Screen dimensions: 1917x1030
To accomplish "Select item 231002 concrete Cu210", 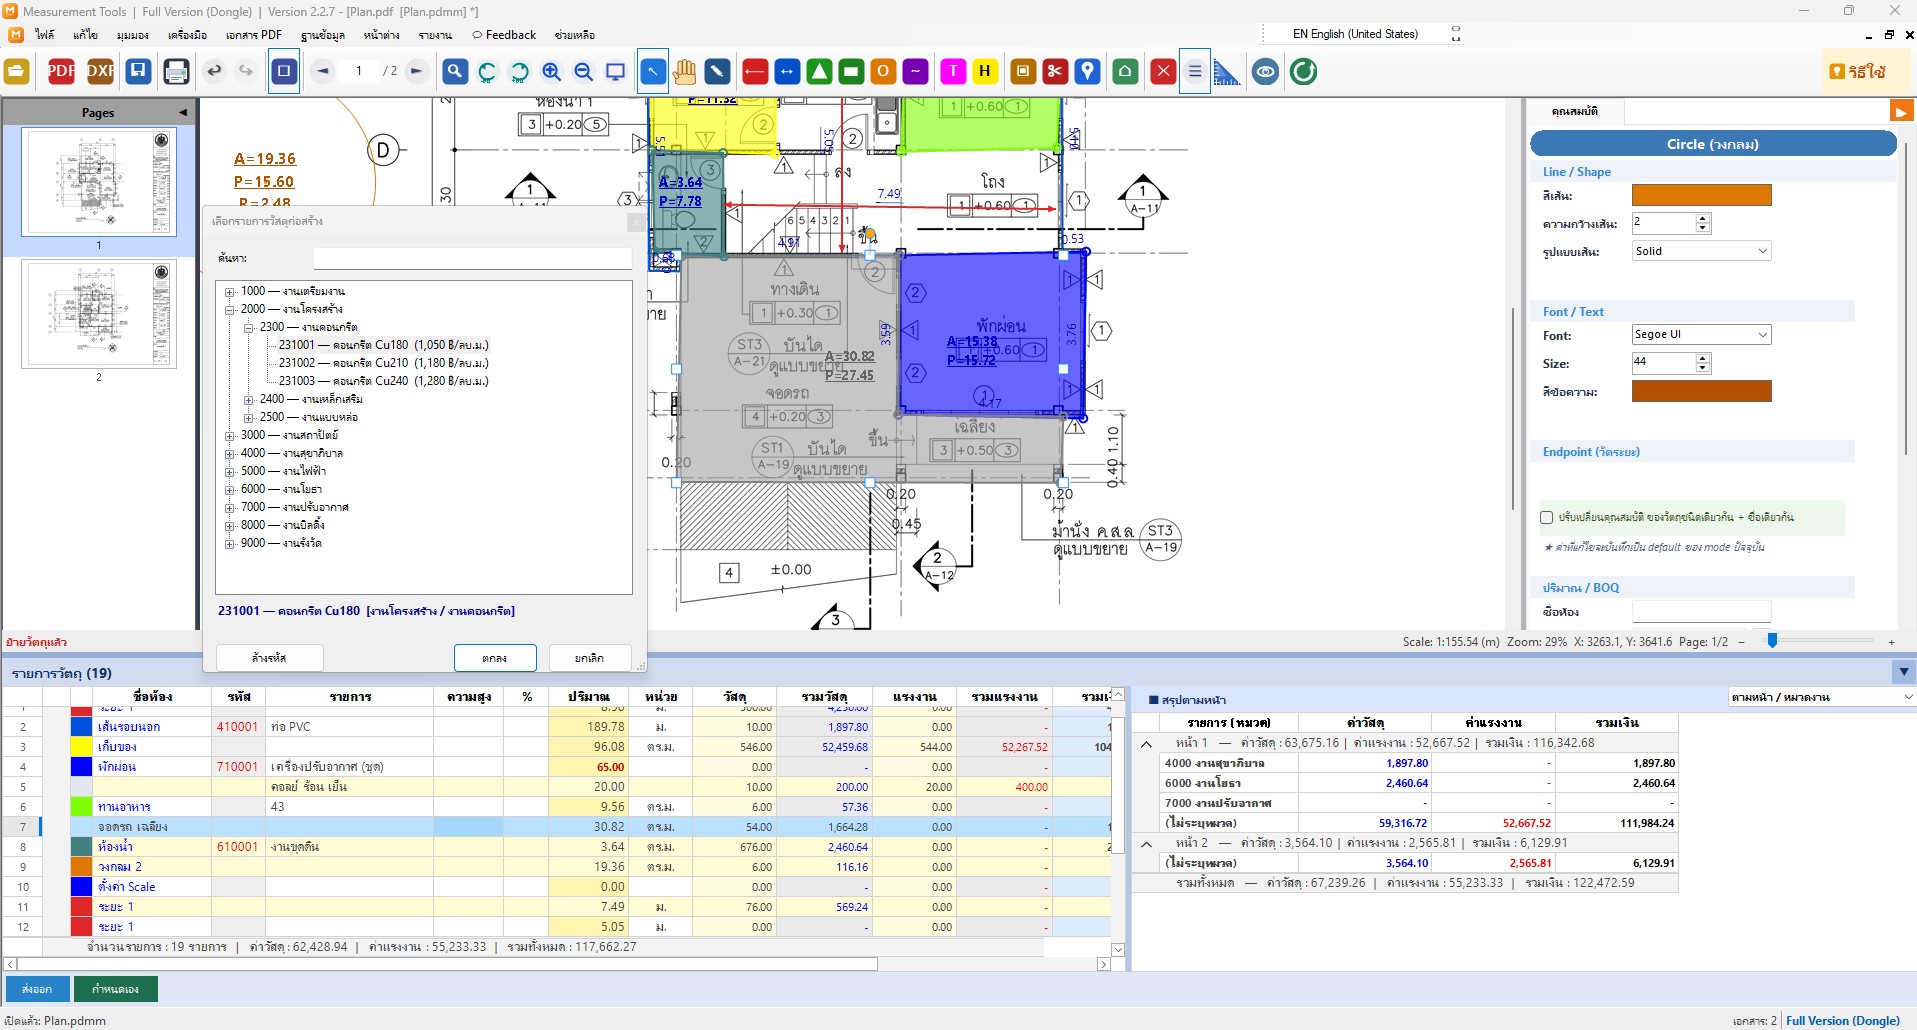I will point(383,363).
